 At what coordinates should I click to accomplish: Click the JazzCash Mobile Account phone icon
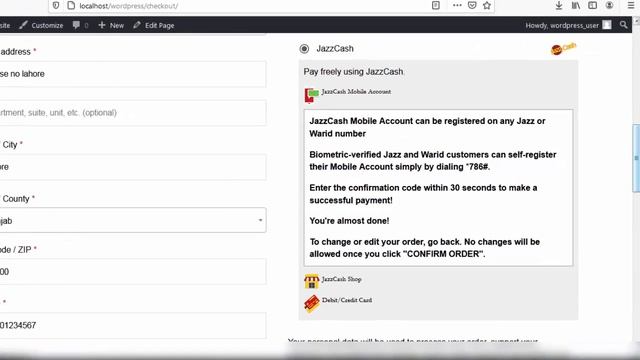311,95
